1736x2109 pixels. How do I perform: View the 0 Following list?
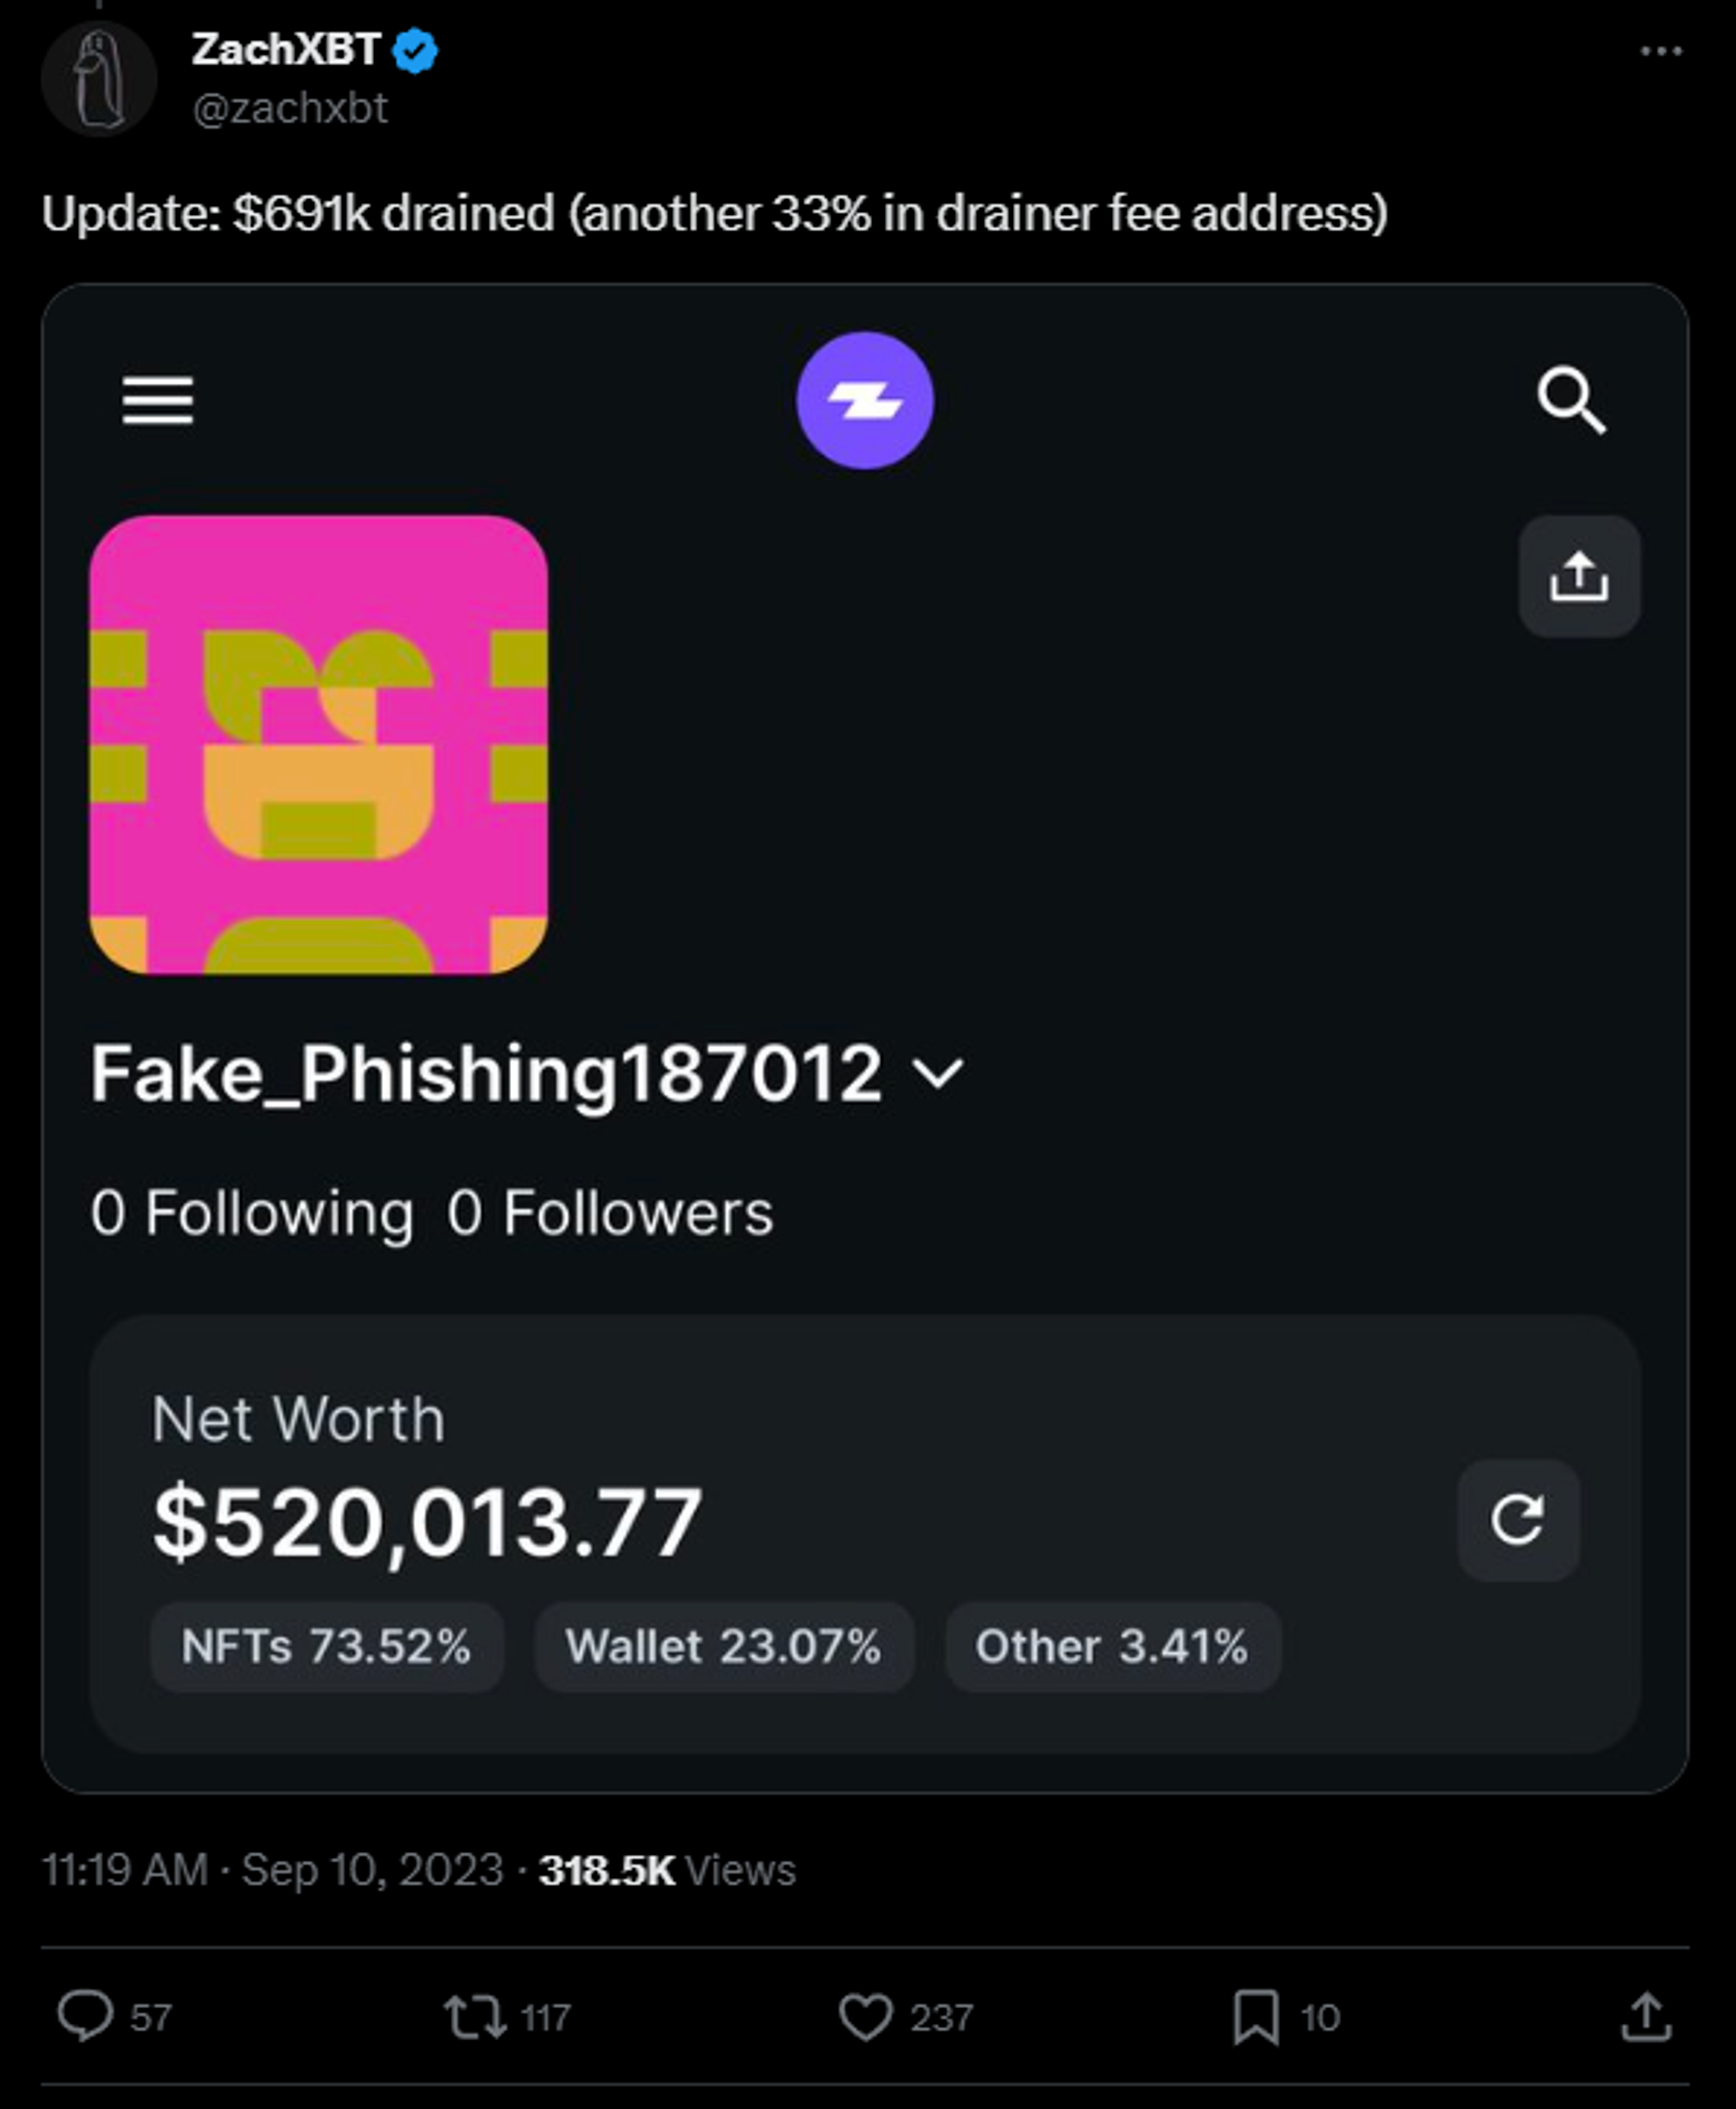pyautogui.click(x=252, y=1214)
